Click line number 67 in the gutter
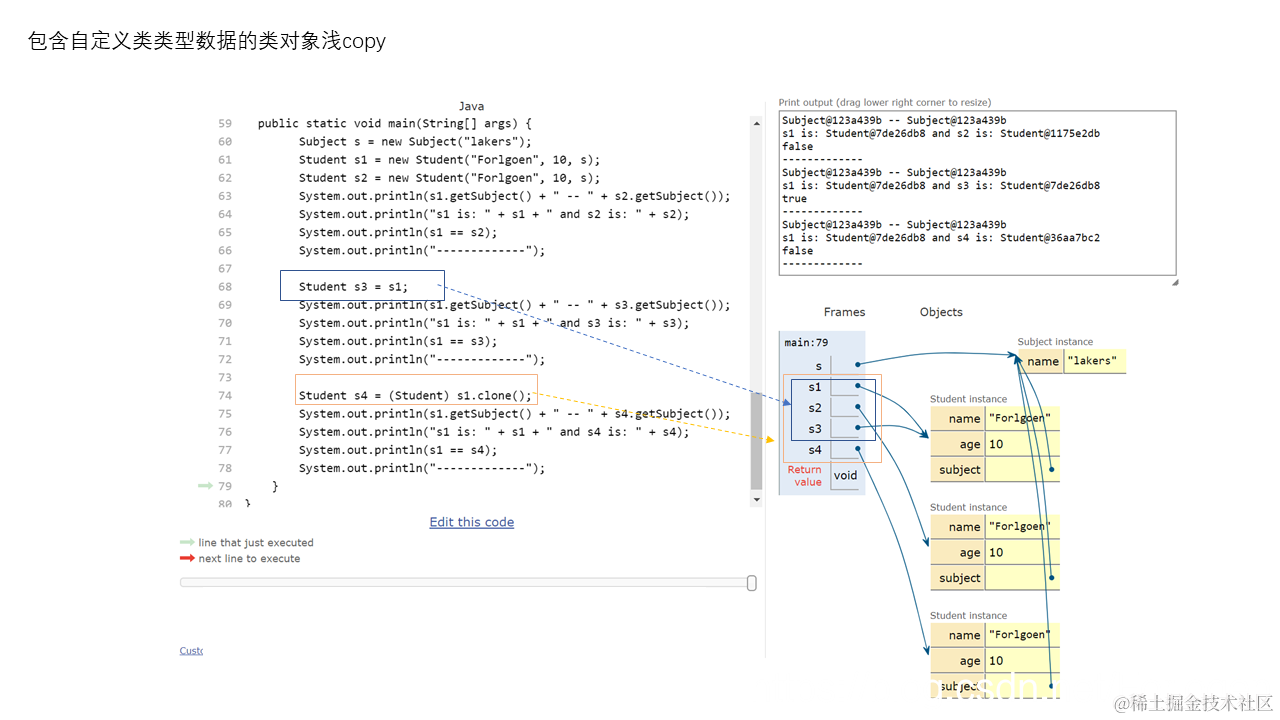 point(224,269)
